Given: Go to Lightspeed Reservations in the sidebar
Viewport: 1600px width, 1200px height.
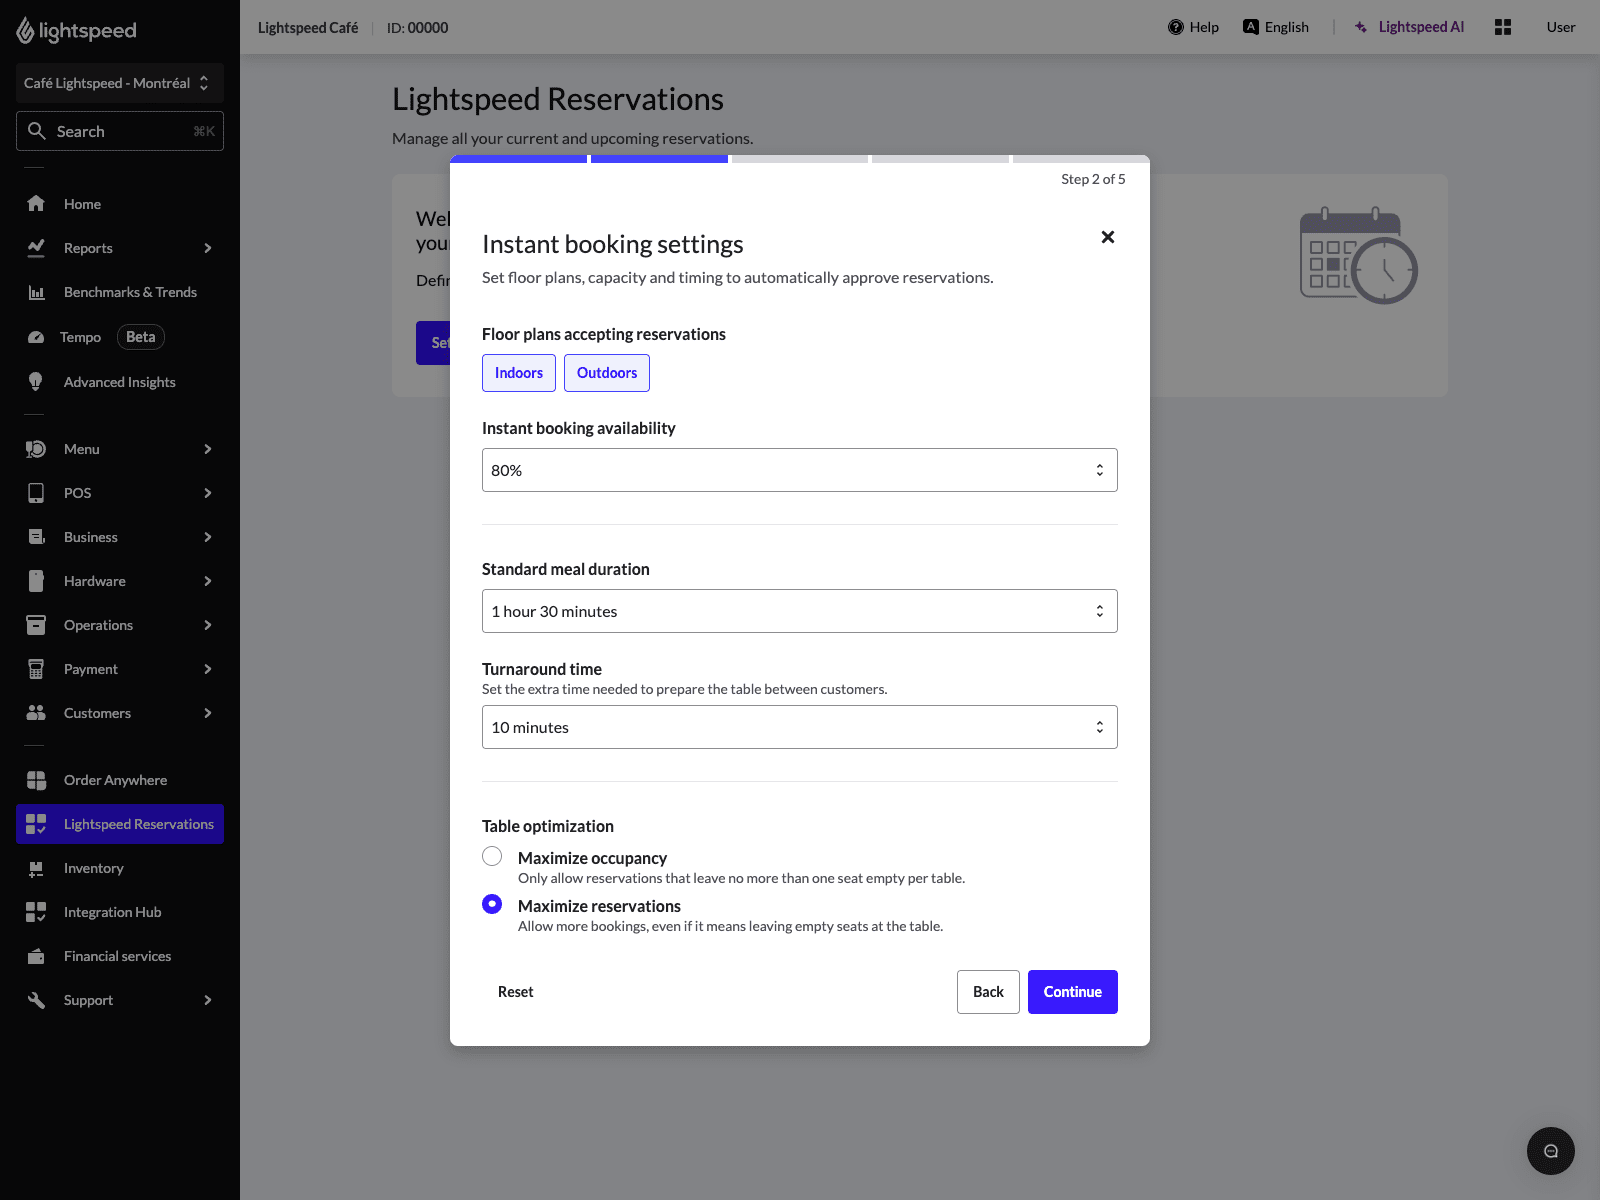Looking at the screenshot, I should pos(137,824).
